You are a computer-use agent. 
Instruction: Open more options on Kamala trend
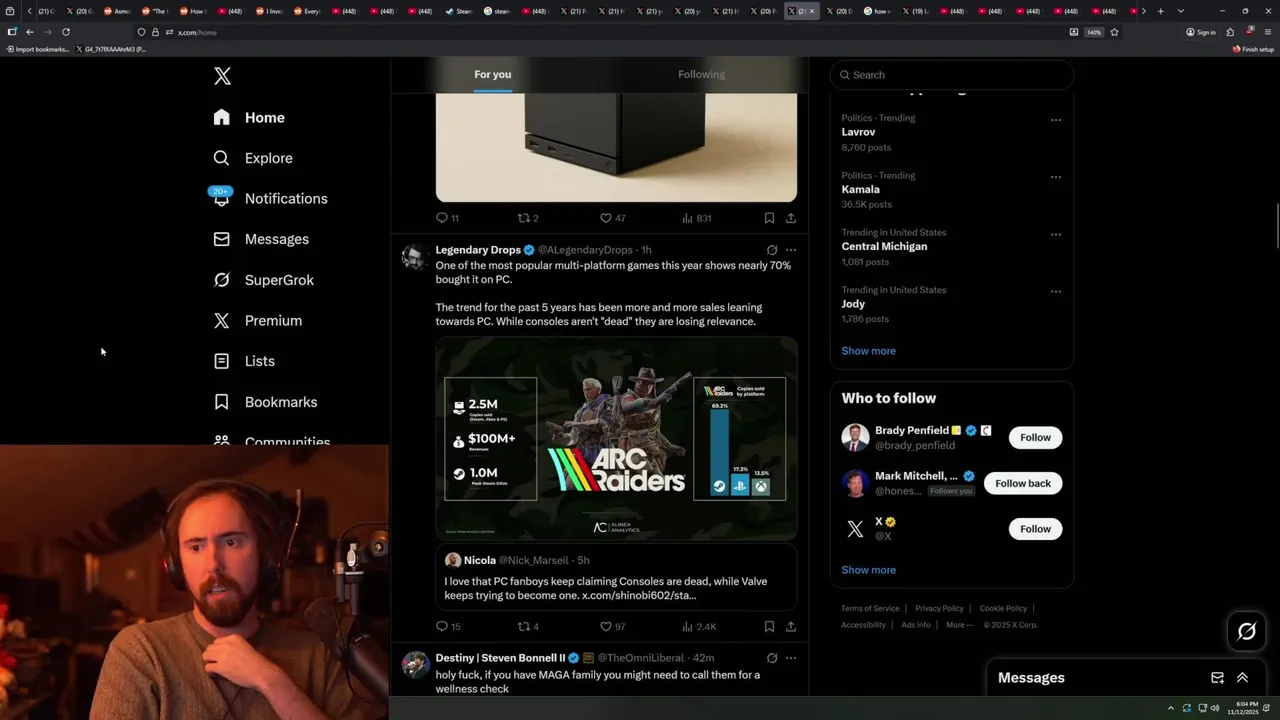click(1055, 177)
